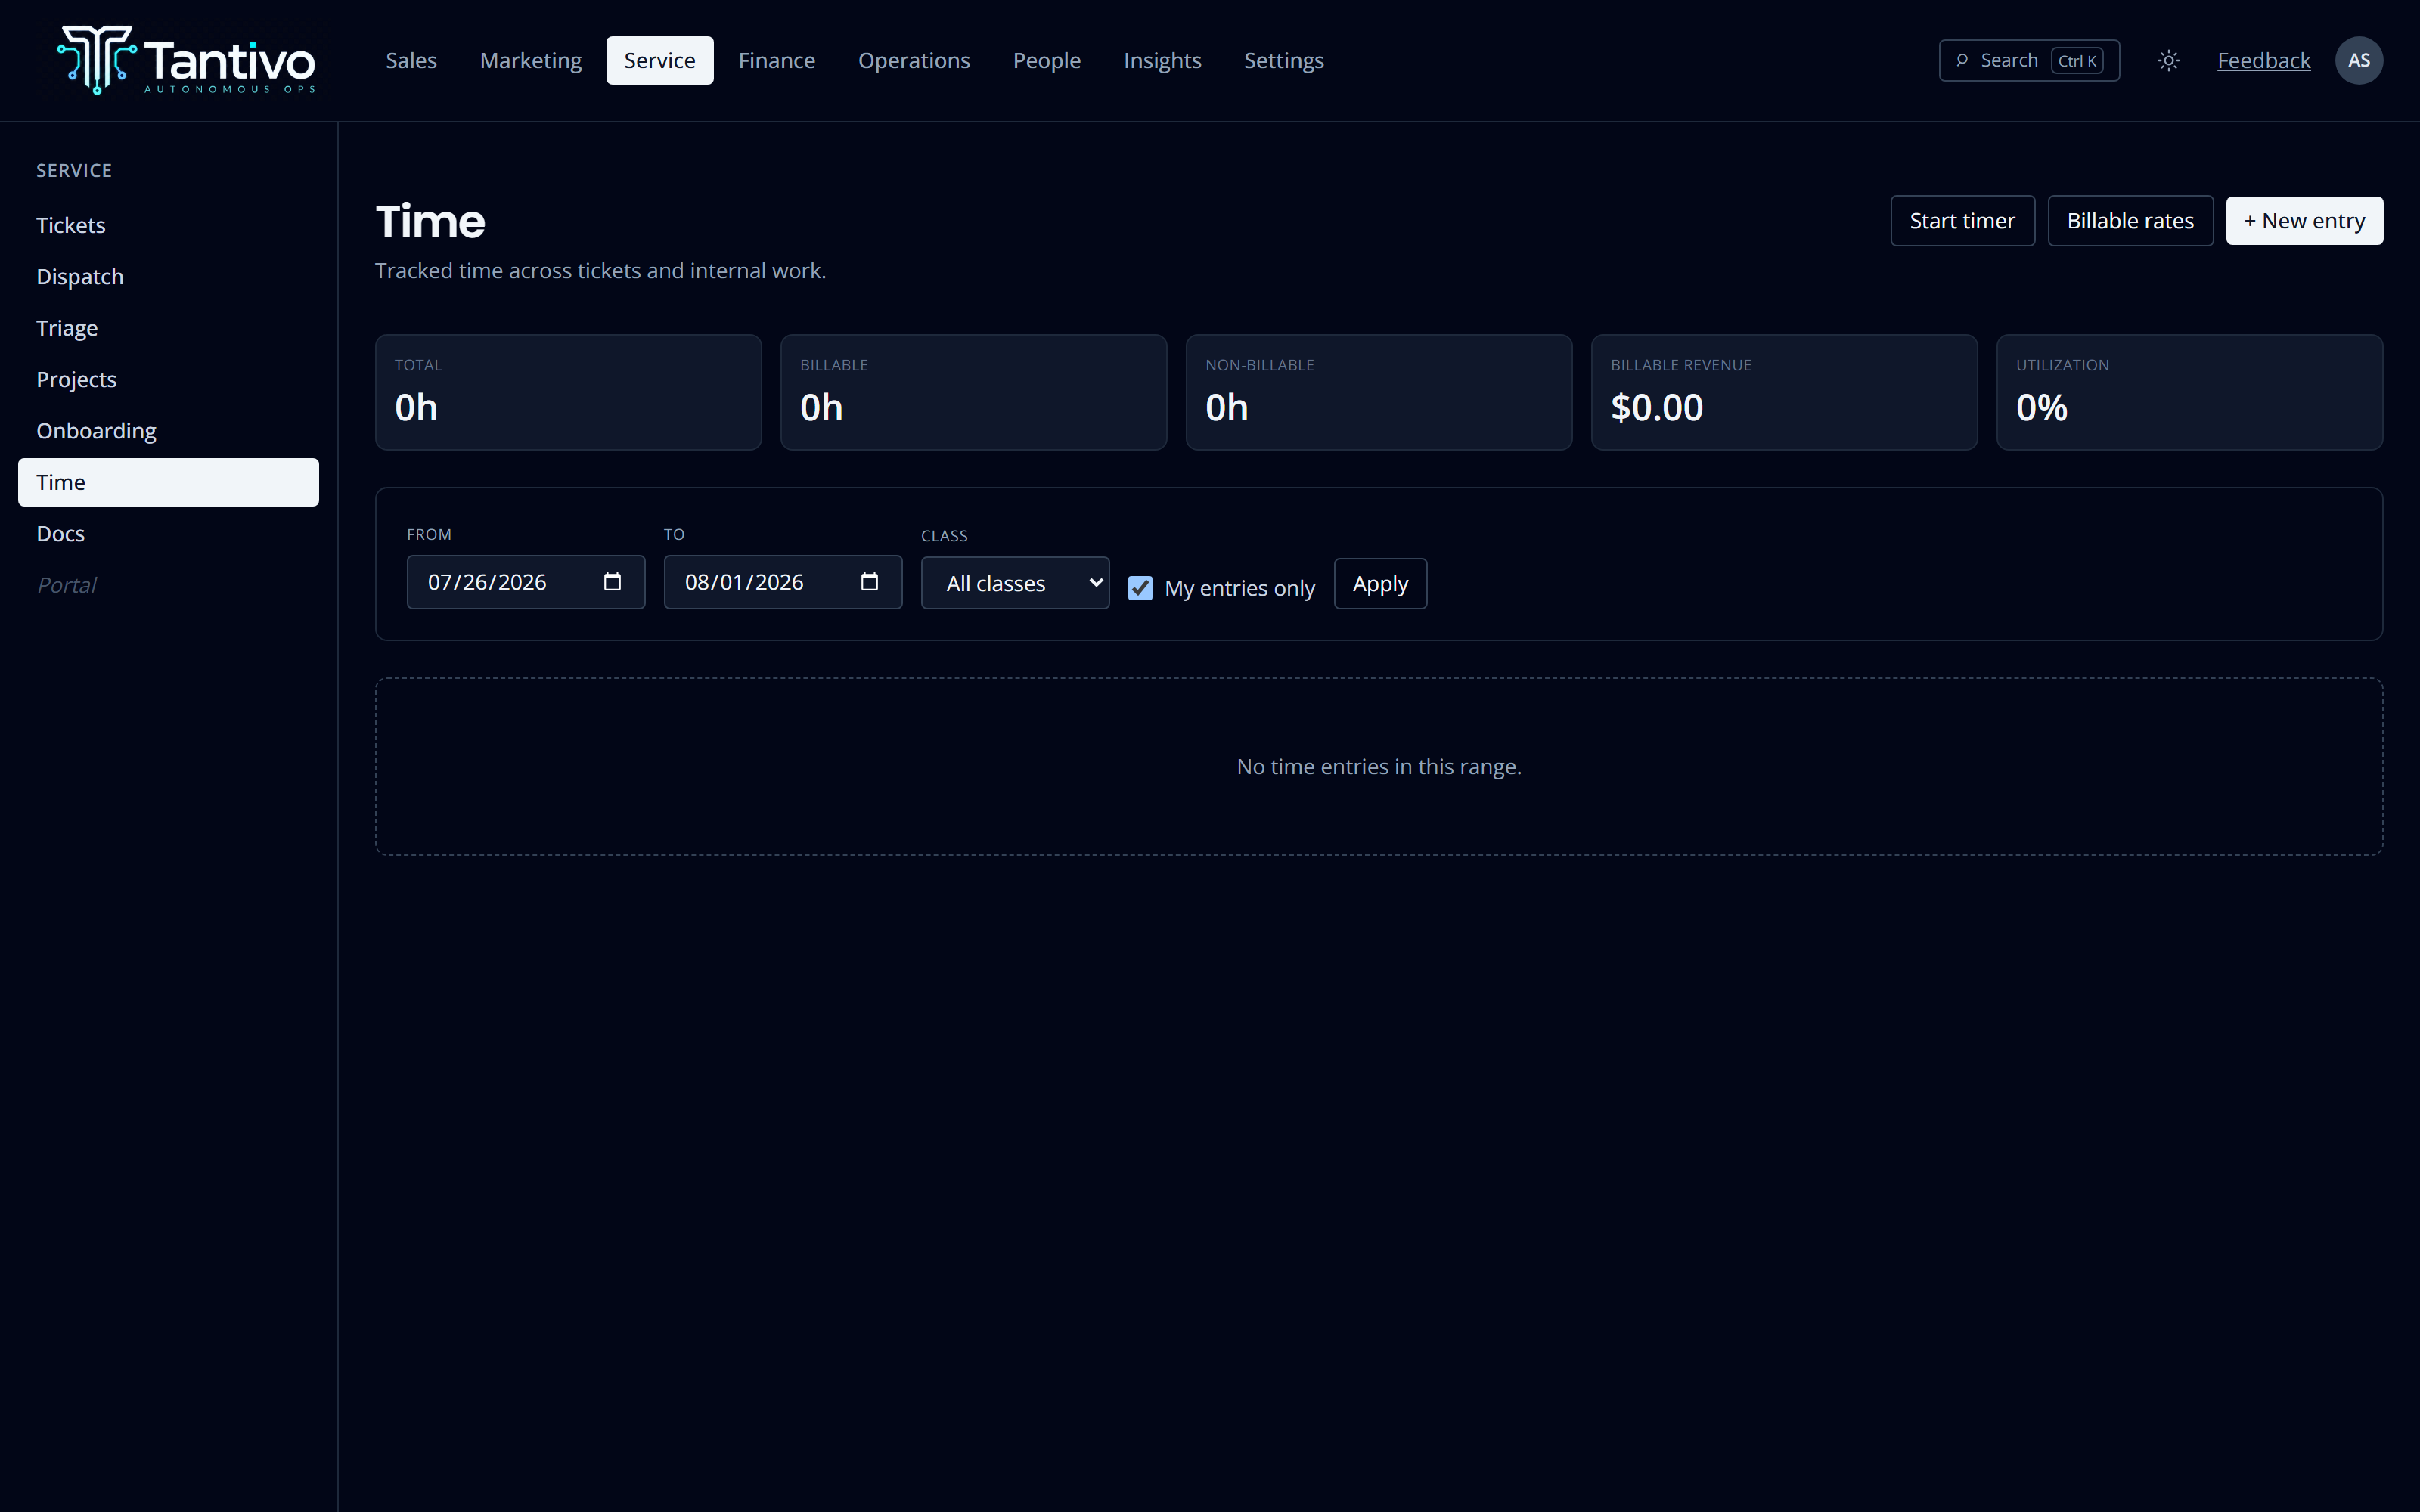This screenshot has height=1512, width=2420.
Task: Create a new time entry
Action: click(2304, 221)
